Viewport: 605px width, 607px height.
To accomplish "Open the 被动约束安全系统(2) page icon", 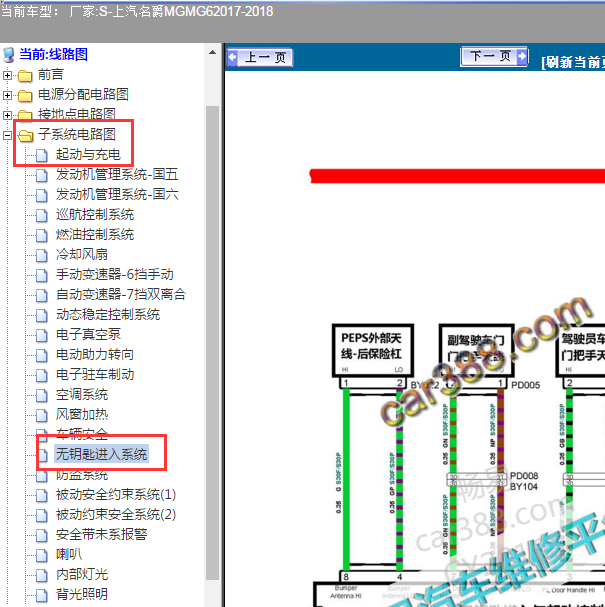I will coord(41,515).
